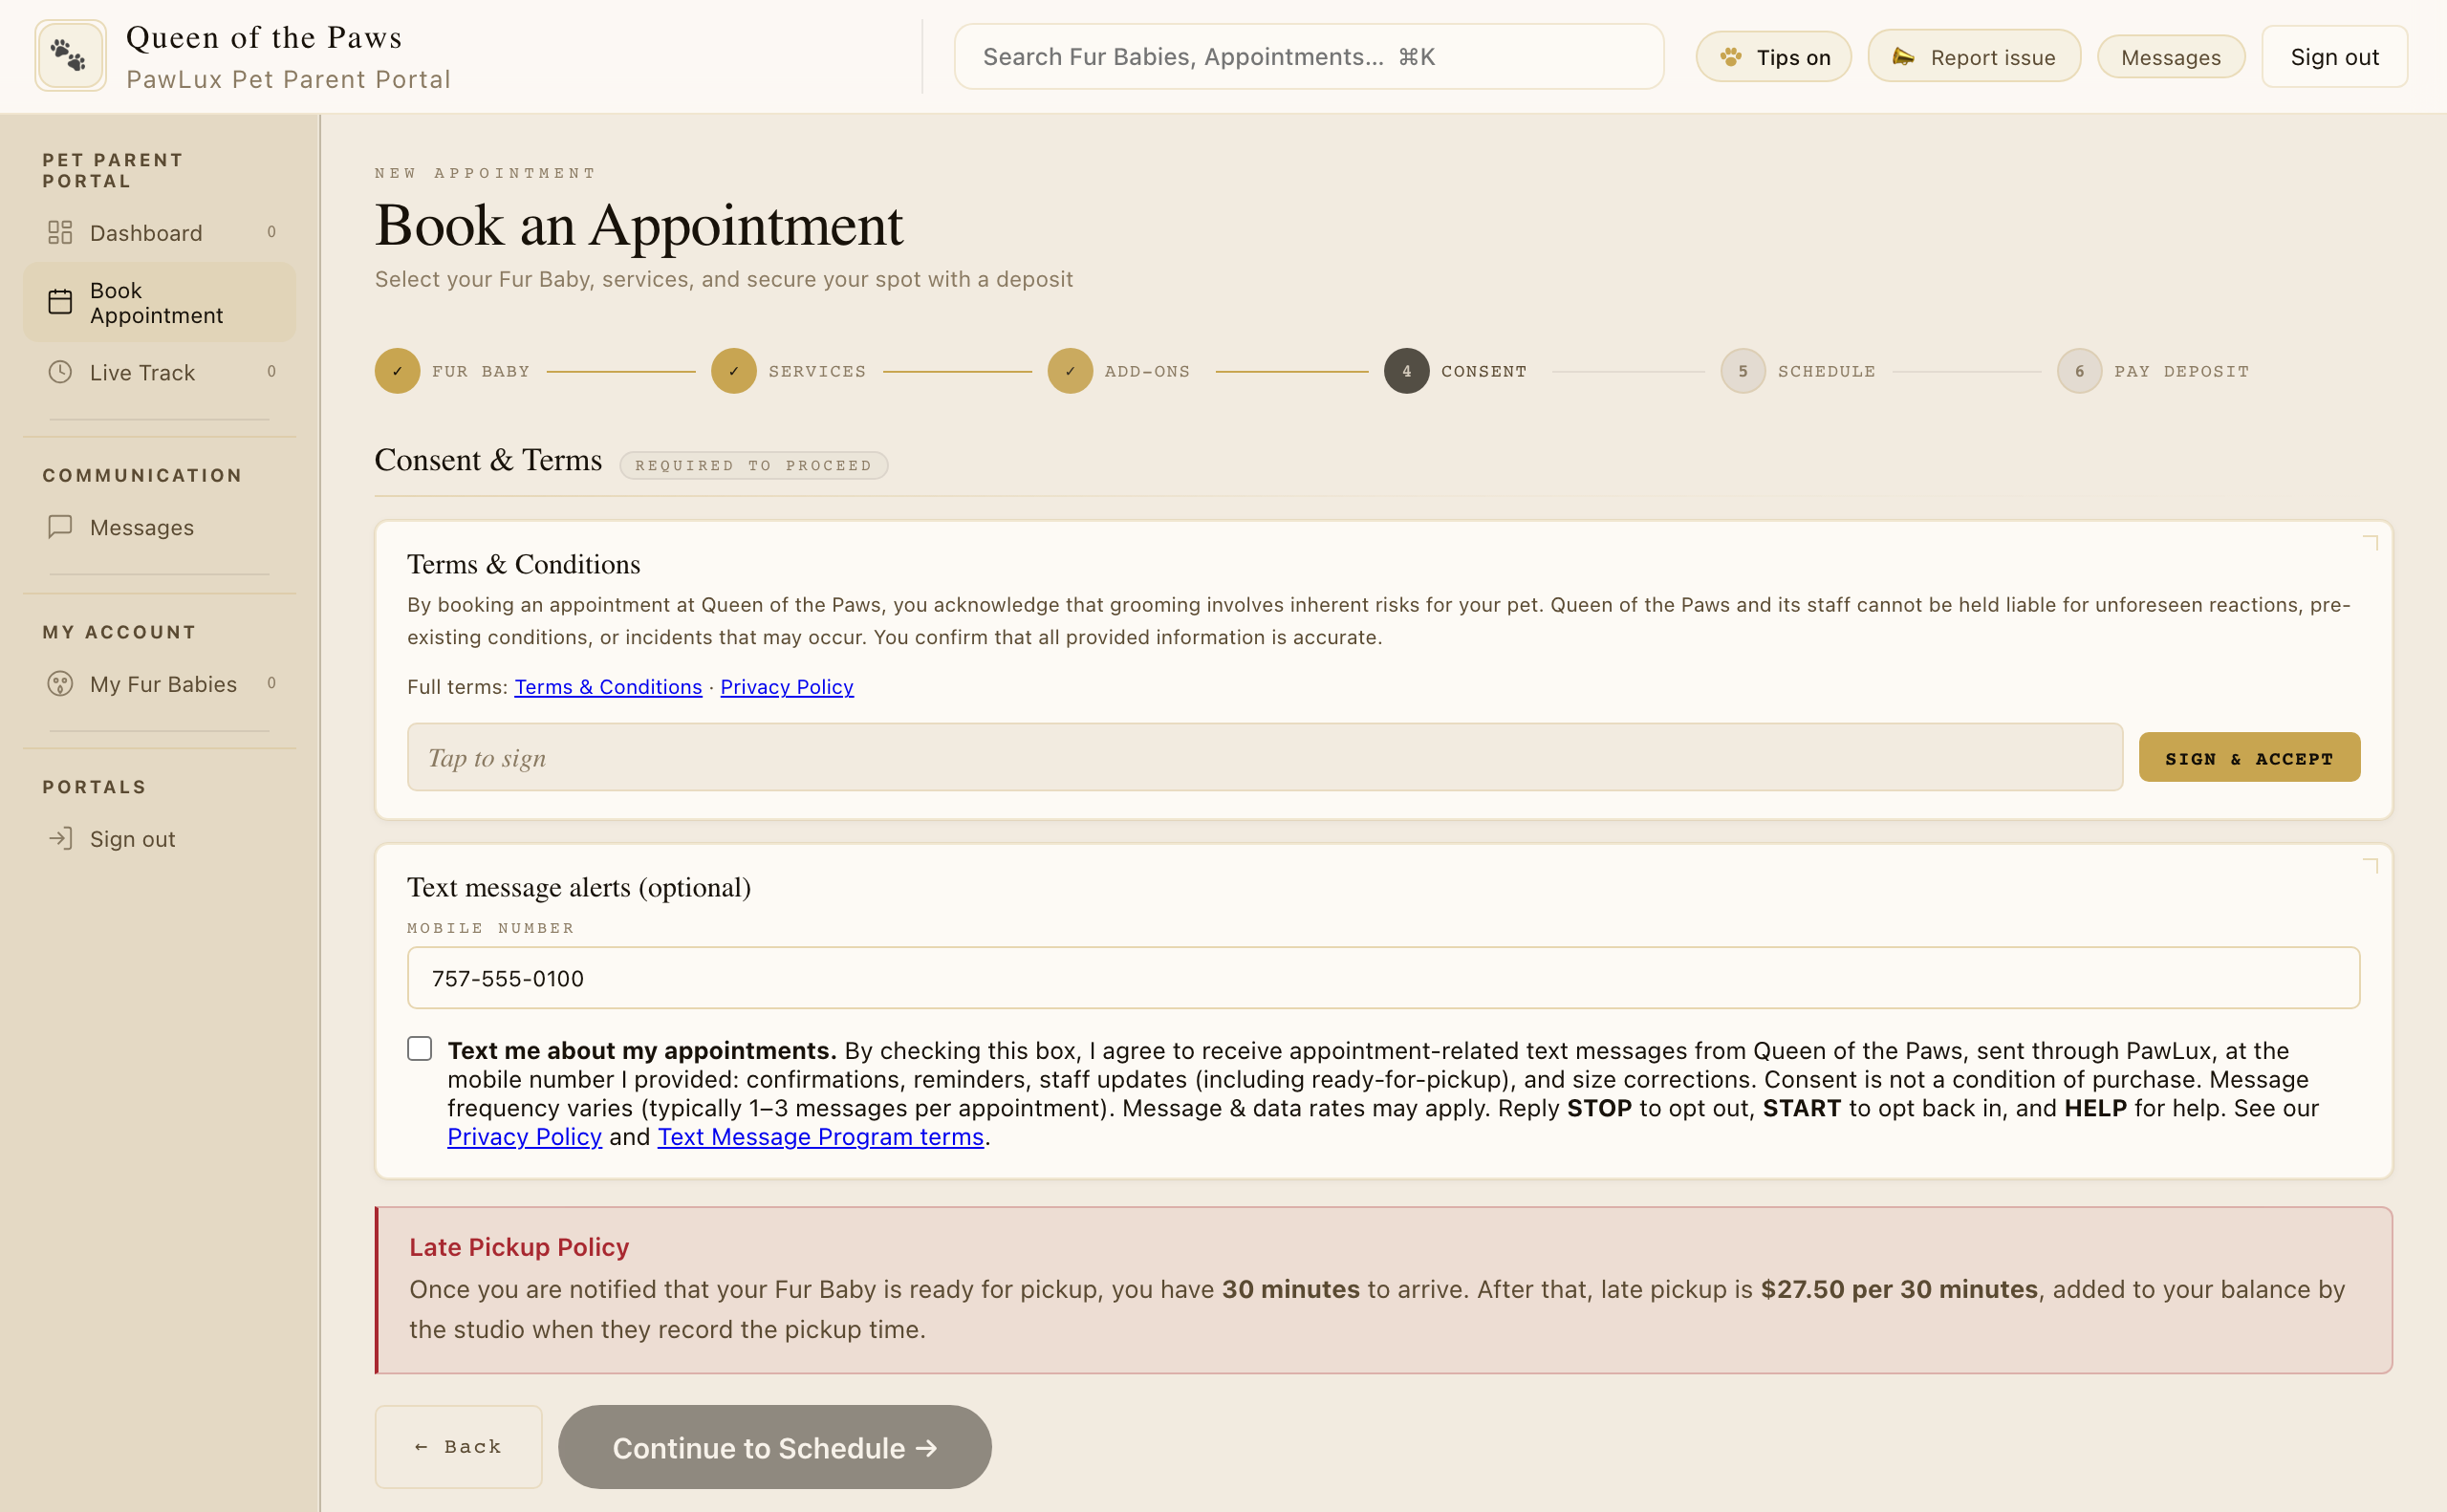Image resolution: width=2447 pixels, height=1512 pixels.
Task: Open Dashboard from the sidebar
Action: point(160,232)
